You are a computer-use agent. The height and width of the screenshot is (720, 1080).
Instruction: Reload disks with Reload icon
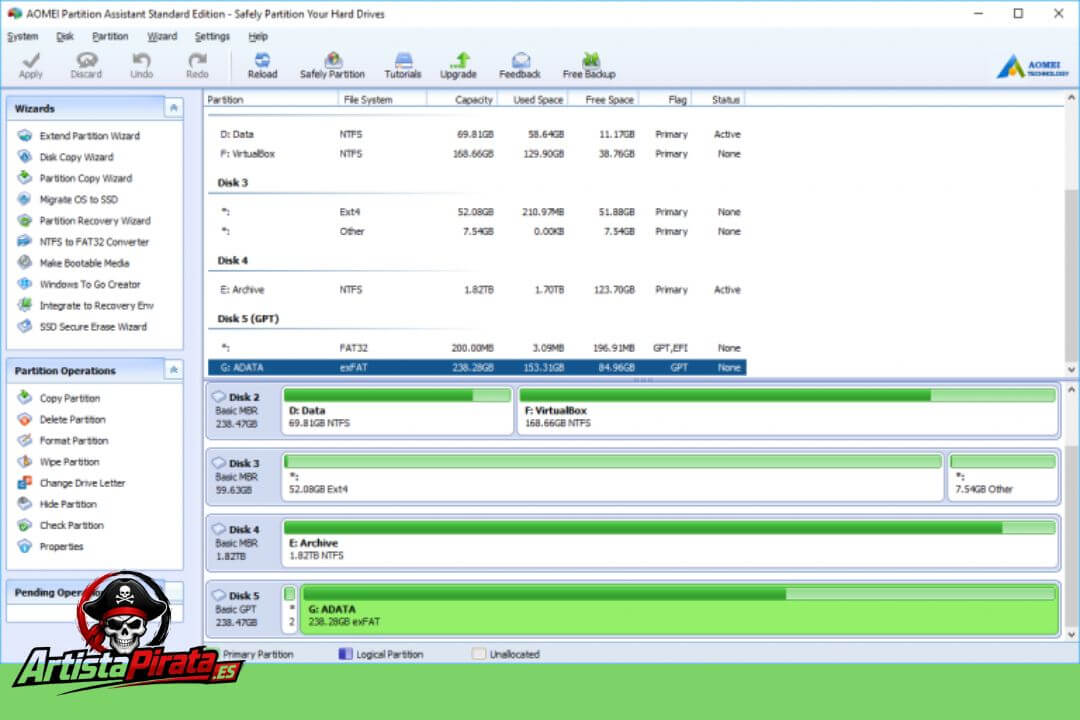coord(262,65)
